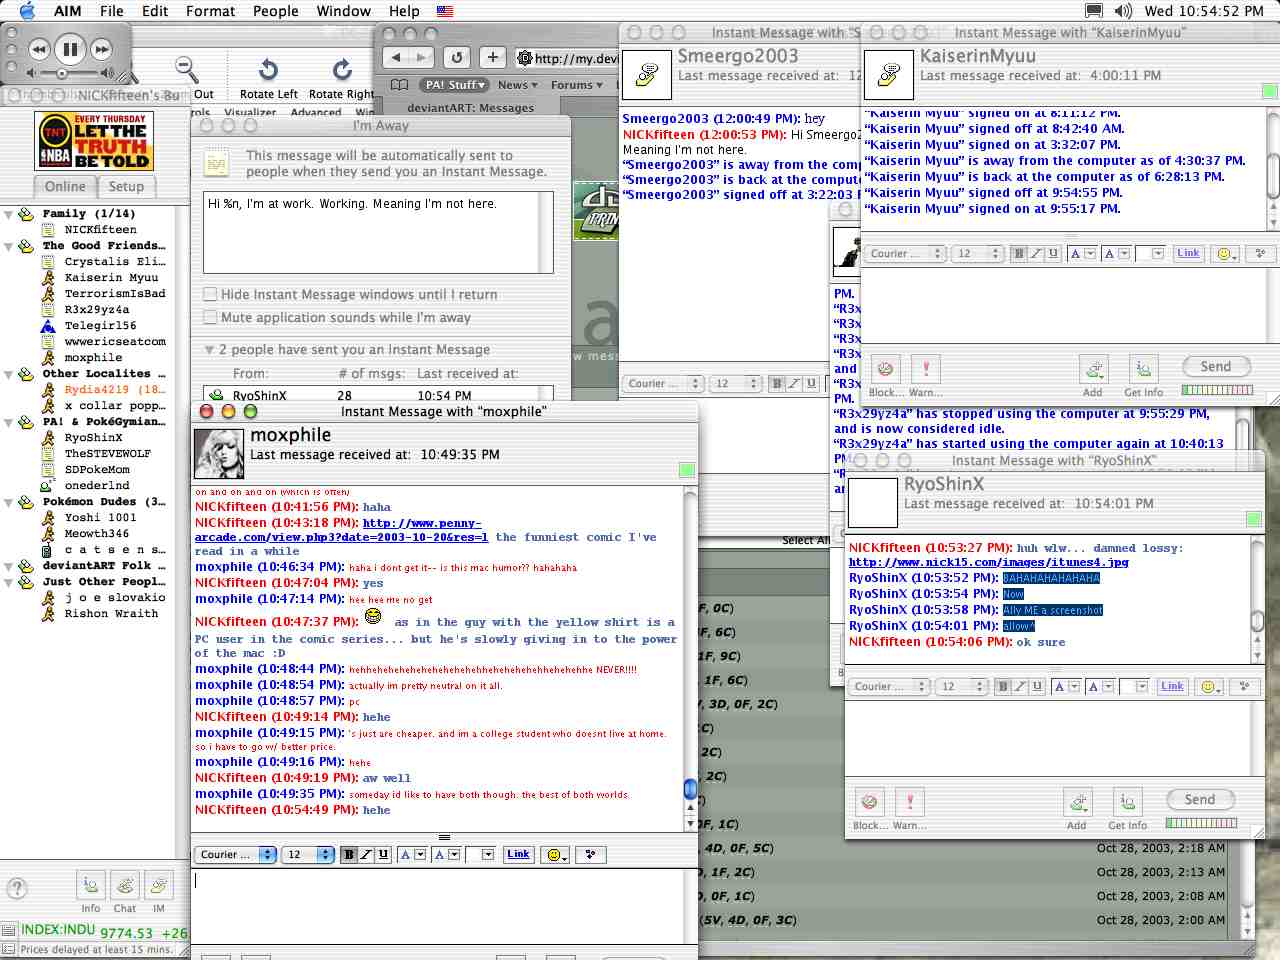1280x960 pixels.
Task: Toggle italic in moxphile IM window
Action: [366, 855]
